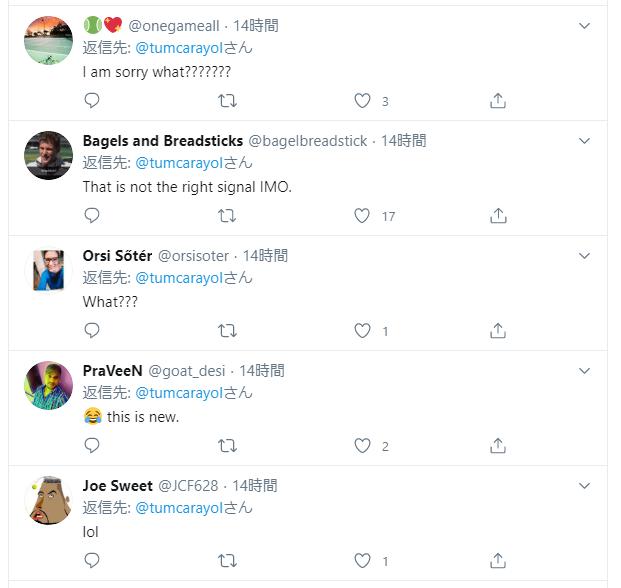The width and height of the screenshot is (621, 588).
Task: Like Joe Sweet's "lol" tweet
Action: click(x=363, y=561)
